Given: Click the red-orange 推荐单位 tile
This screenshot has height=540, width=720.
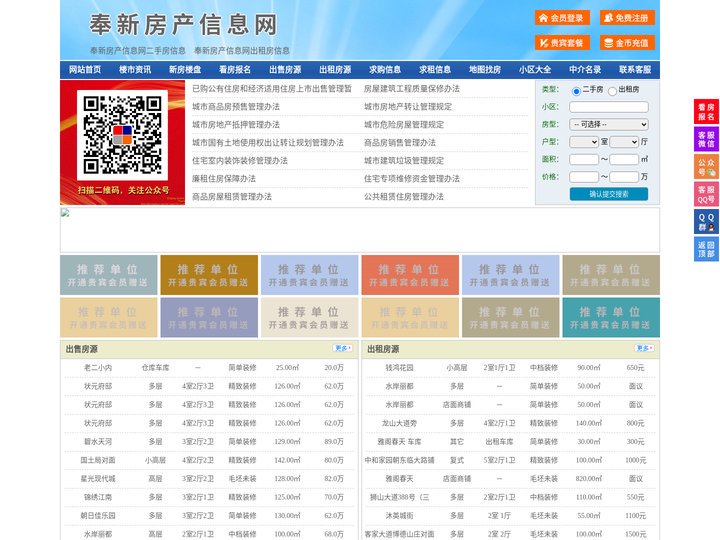Looking at the screenshot, I should click(x=410, y=275).
